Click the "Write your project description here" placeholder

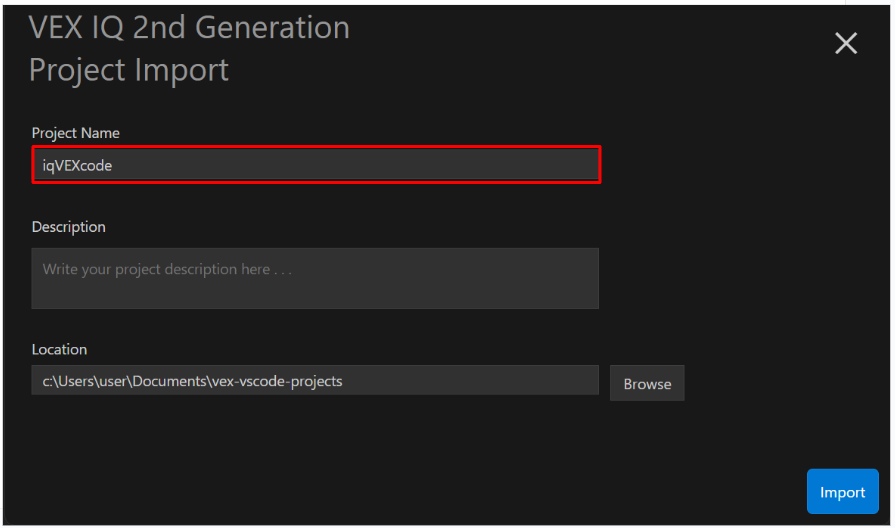pyautogui.click(x=167, y=269)
